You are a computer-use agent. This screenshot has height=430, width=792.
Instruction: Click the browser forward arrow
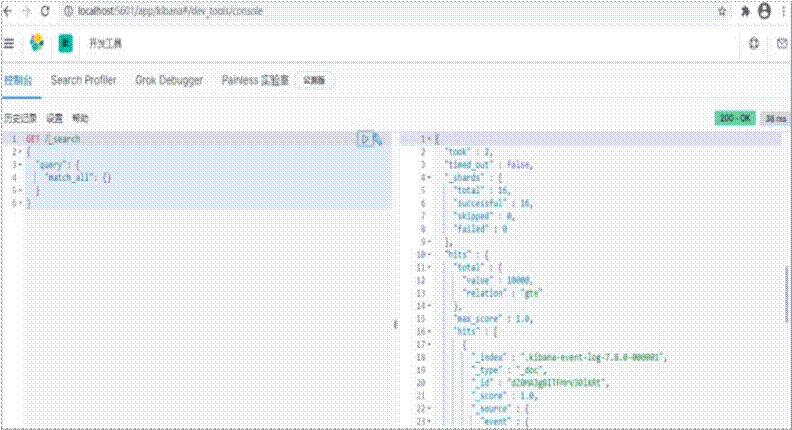(x=26, y=11)
